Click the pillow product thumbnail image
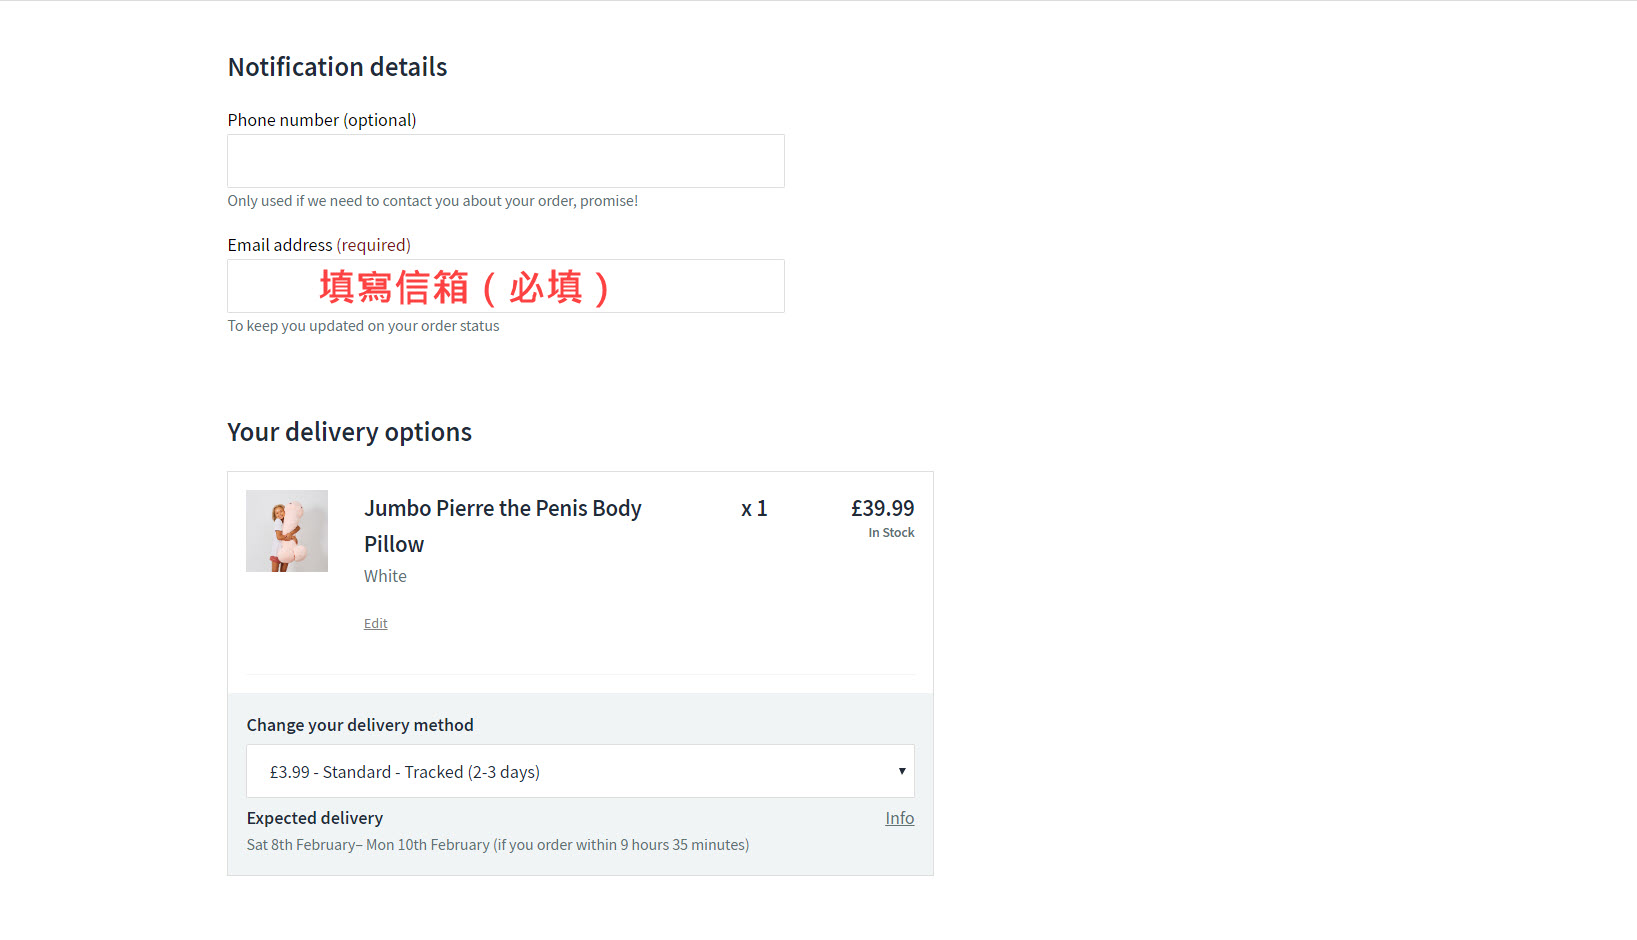Screen dimensions: 1637x940 click(287, 531)
